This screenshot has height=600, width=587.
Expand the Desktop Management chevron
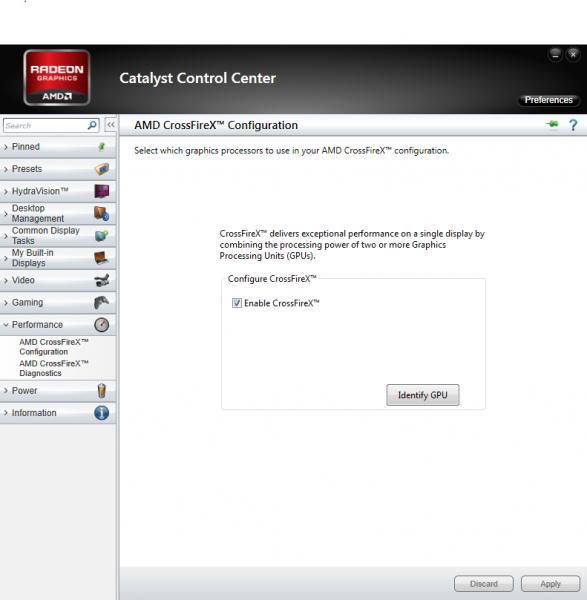click(6, 214)
